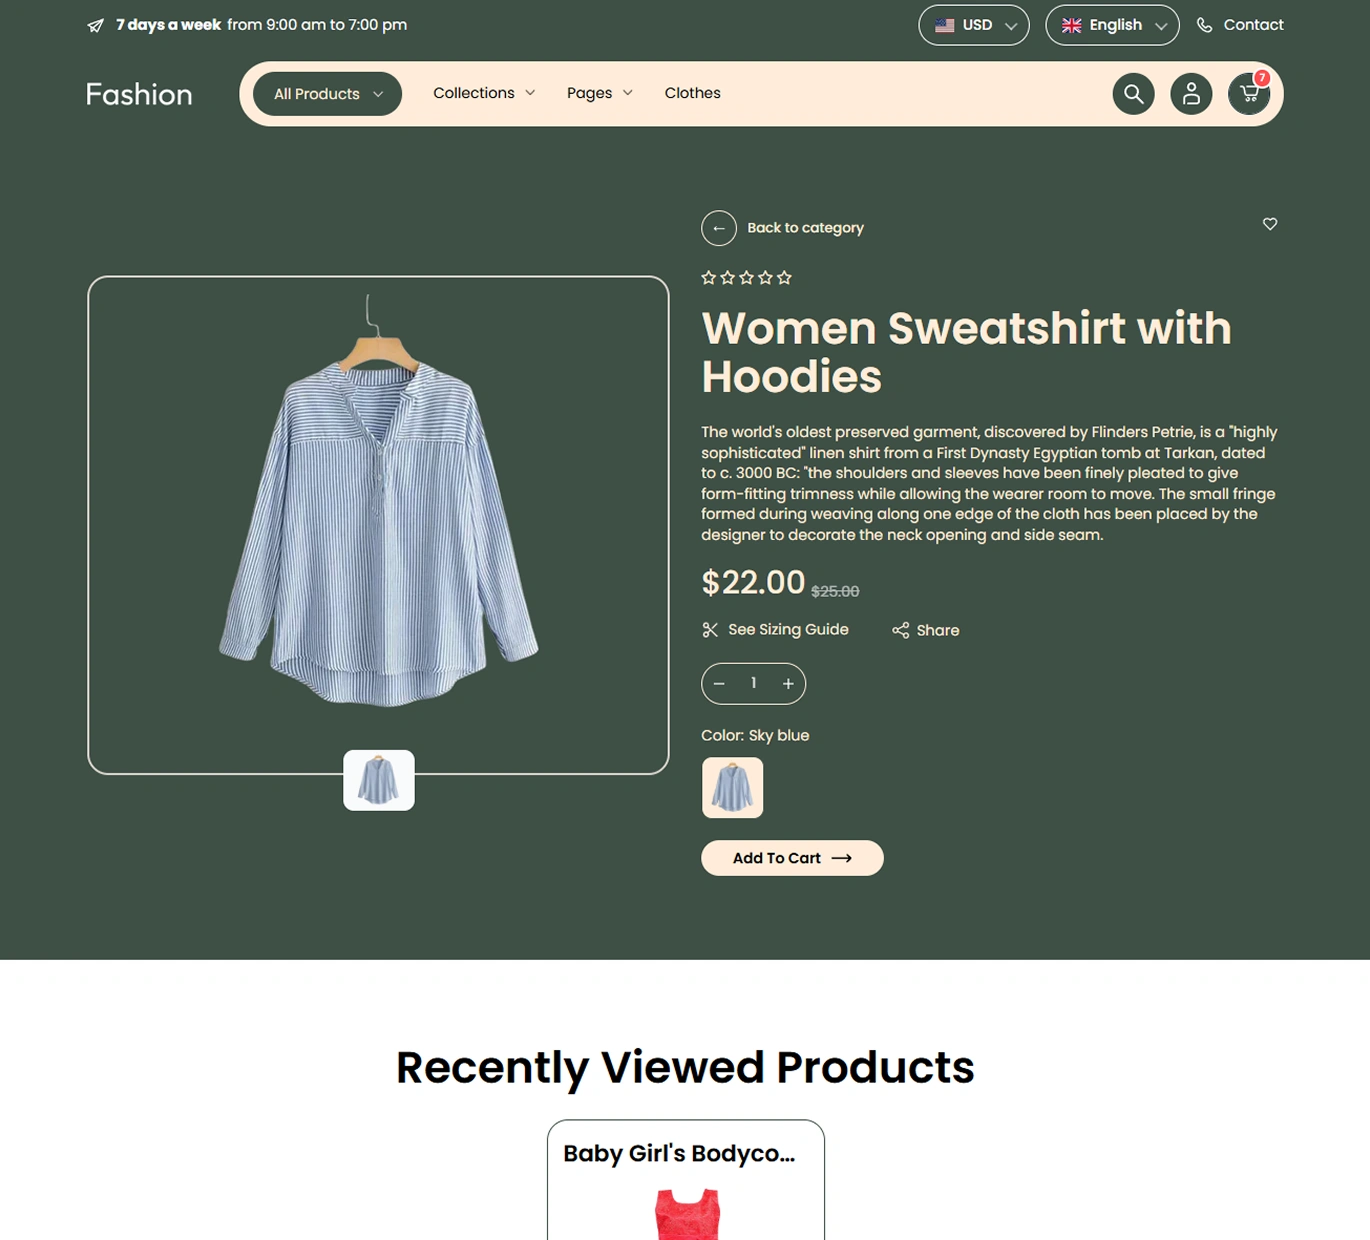Rate product with the first star
The image size is (1370, 1240).
(709, 278)
